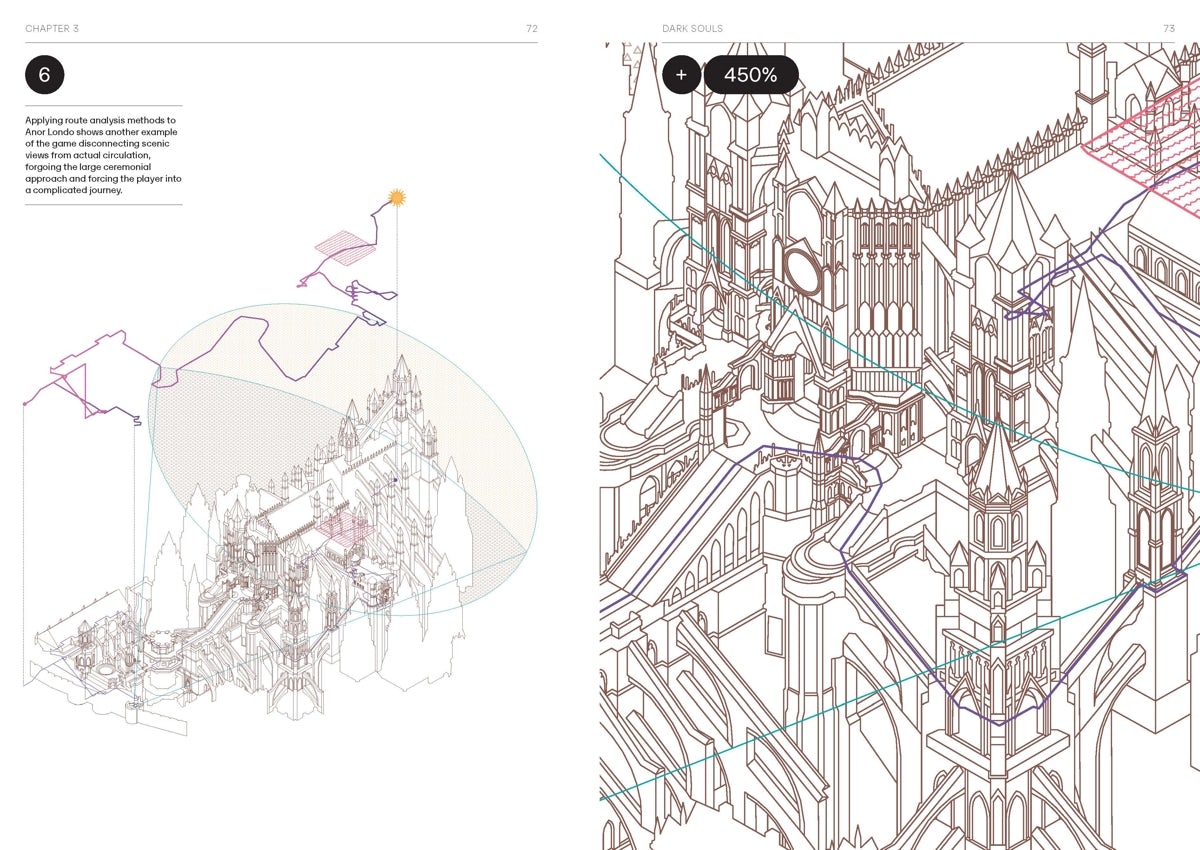Click the plus zoom button
The width and height of the screenshot is (1200, 850).
(x=681, y=75)
